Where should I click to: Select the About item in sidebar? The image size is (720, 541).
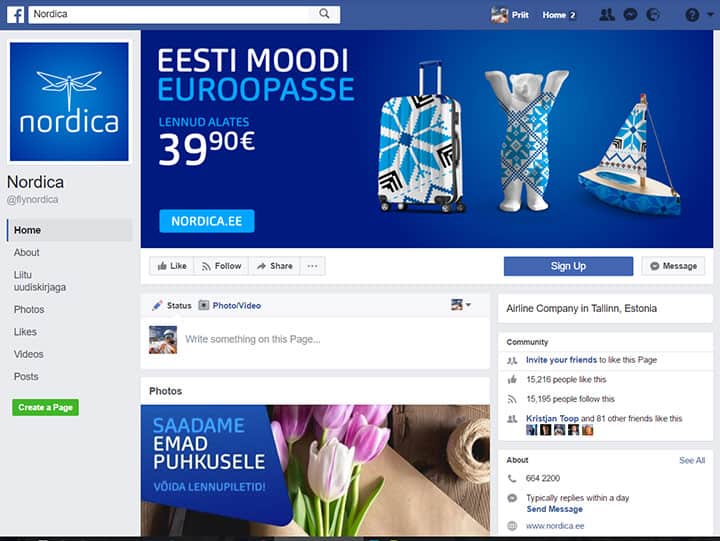(x=27, y=253)
